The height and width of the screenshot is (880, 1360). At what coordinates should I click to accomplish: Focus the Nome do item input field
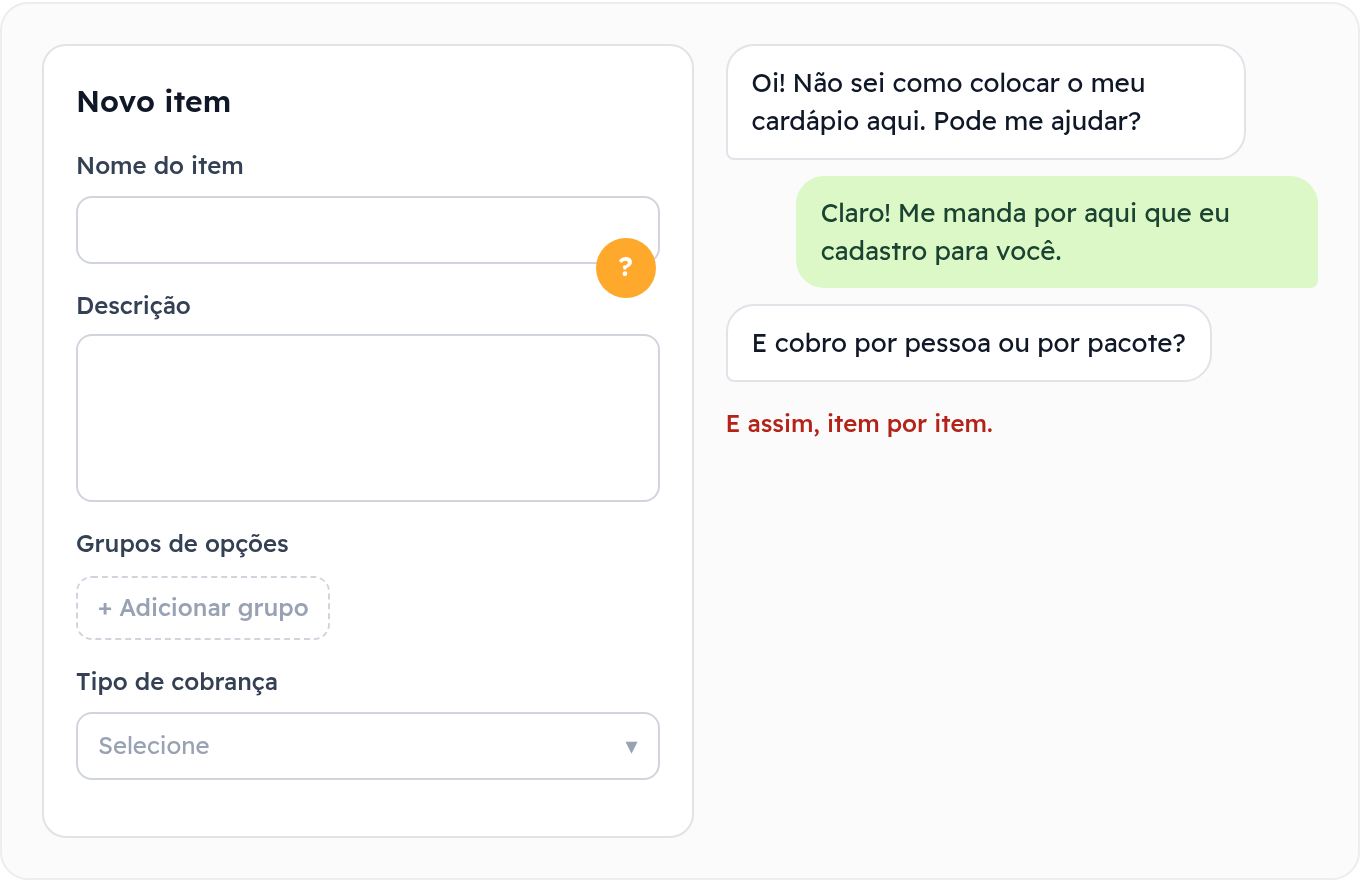point(368,230)
